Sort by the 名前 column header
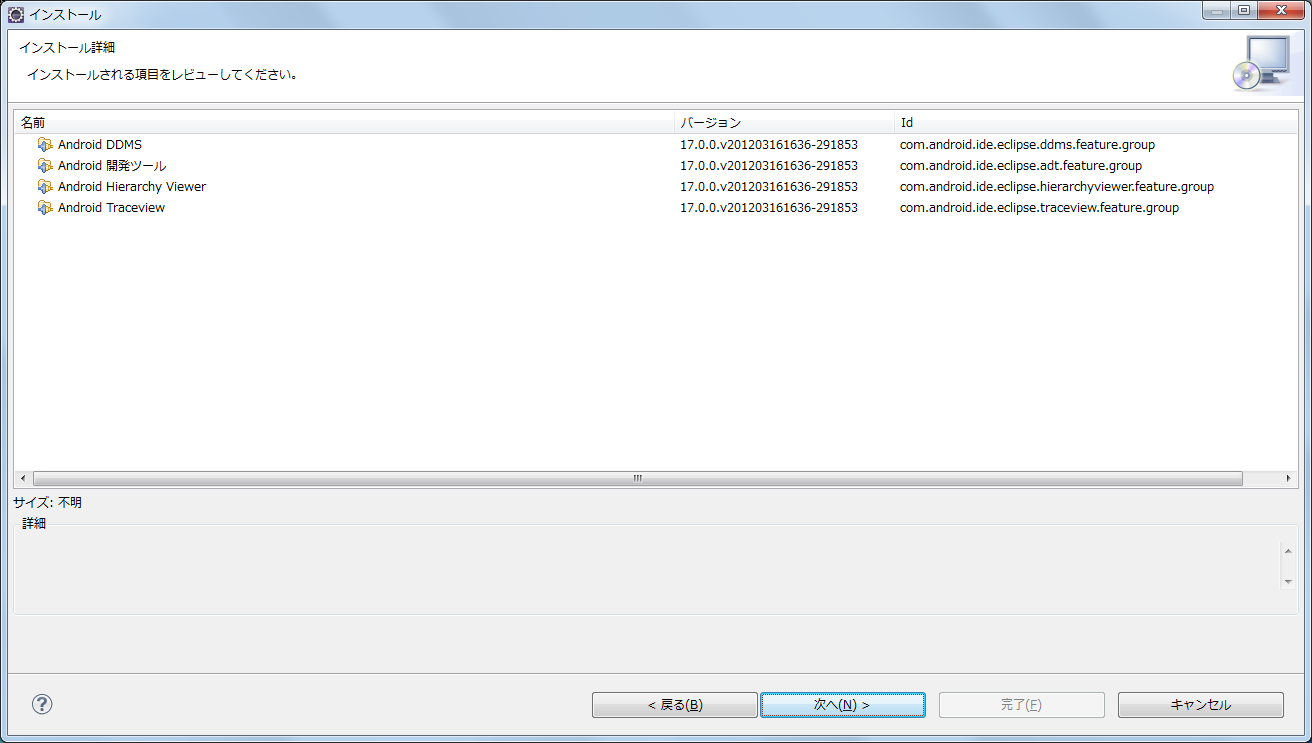The height and width of the screenshot is (743, 1312). point(345,123)
